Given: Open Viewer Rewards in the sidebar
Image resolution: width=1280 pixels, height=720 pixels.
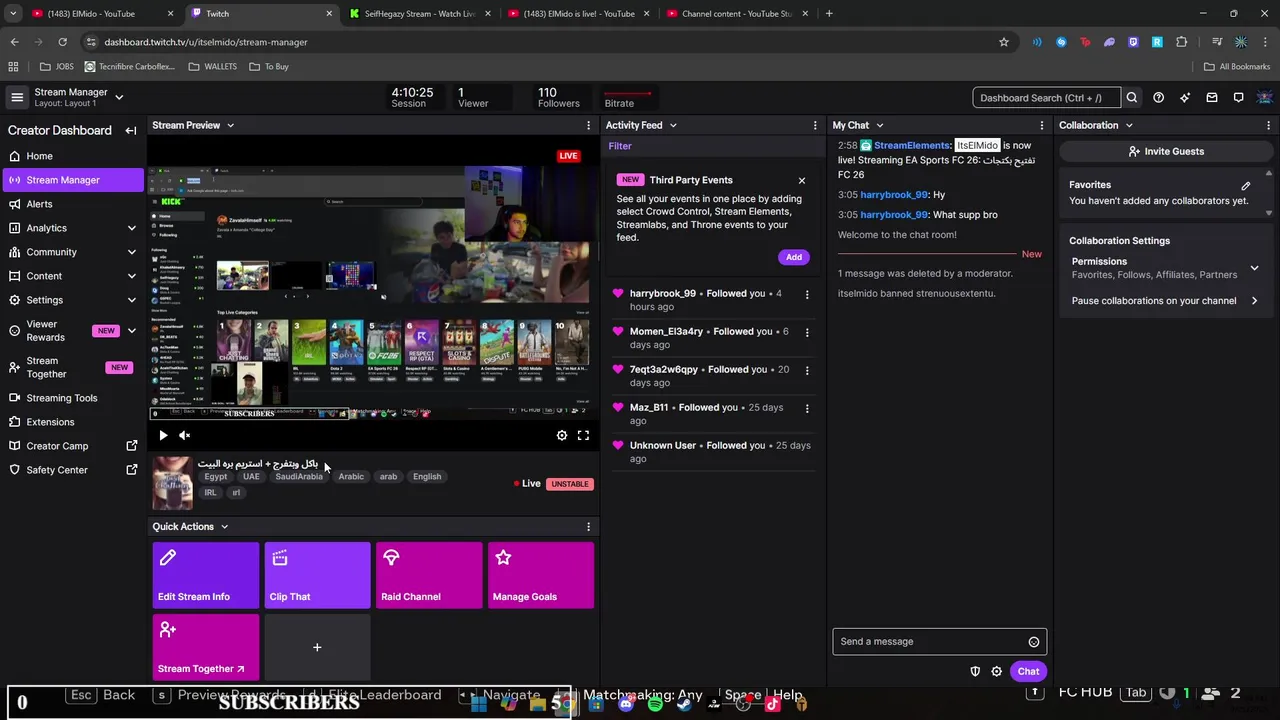Looking at the screenshot, I should pyautogui.click(x=72, y=331).
